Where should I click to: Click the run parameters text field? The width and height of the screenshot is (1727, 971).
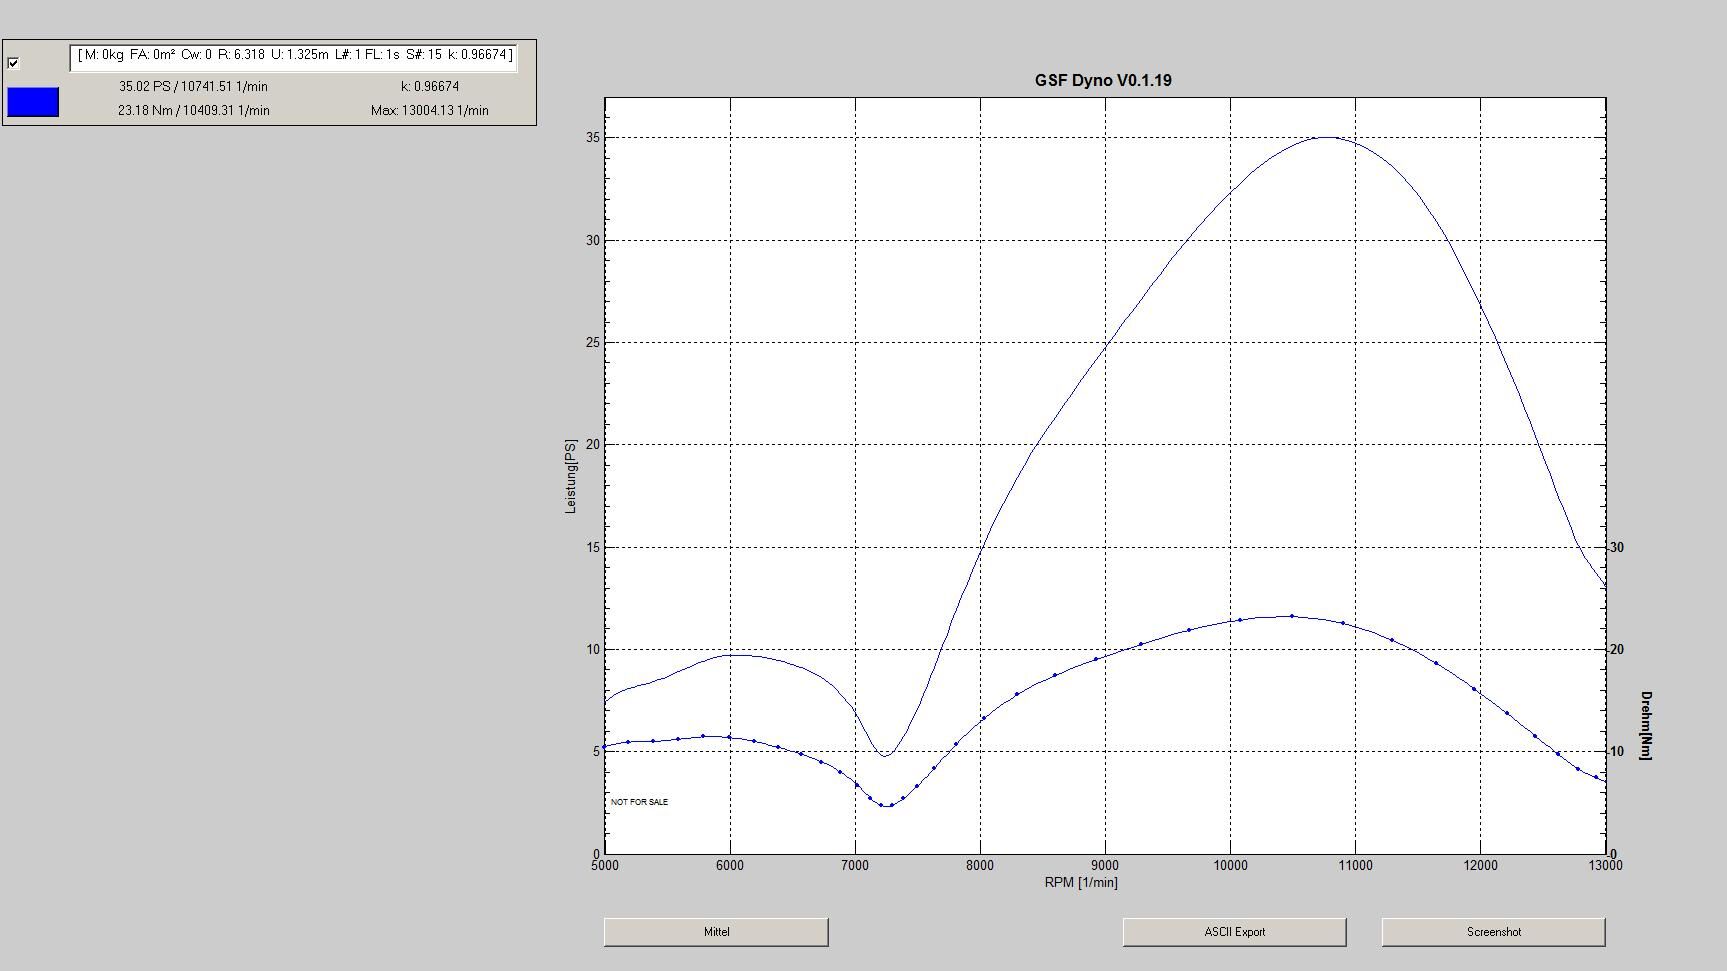[294, 56]
